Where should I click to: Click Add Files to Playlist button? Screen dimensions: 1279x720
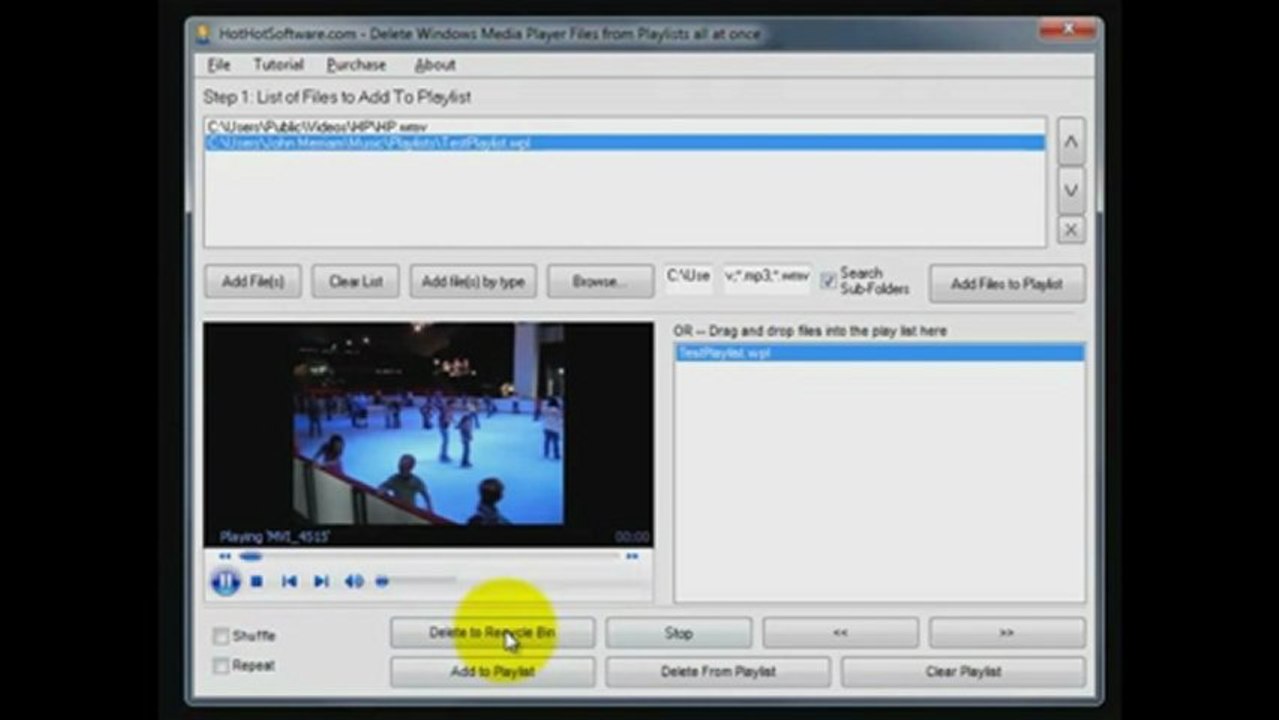(x=1007, y=284)
